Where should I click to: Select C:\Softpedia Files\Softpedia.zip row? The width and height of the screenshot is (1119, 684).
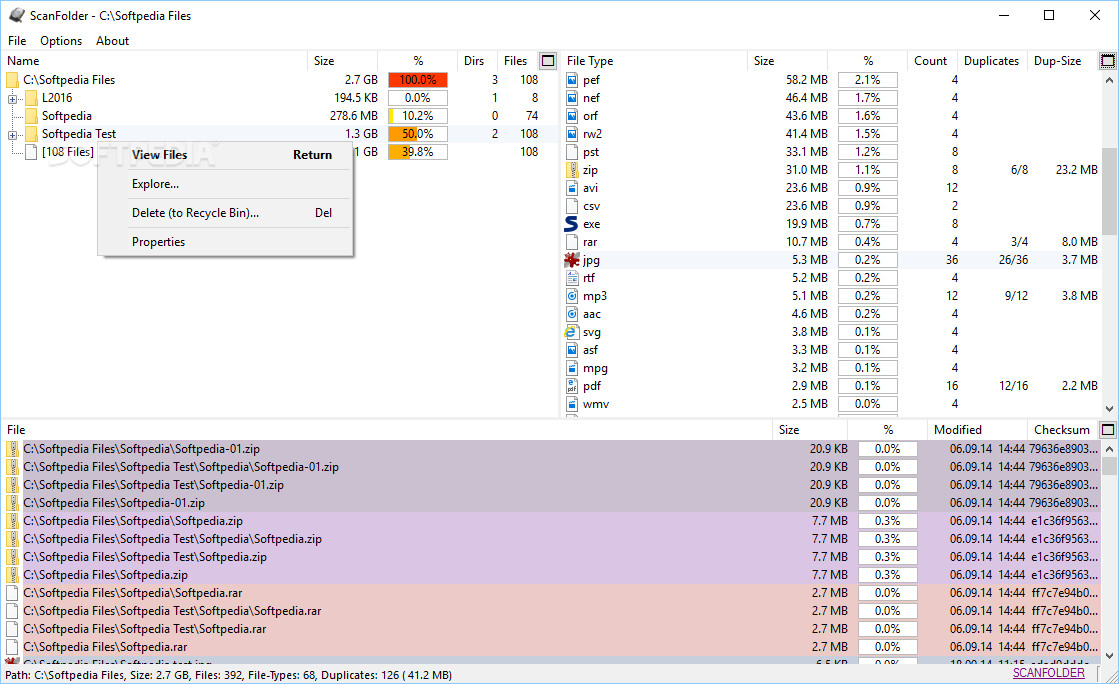(551, 575)
